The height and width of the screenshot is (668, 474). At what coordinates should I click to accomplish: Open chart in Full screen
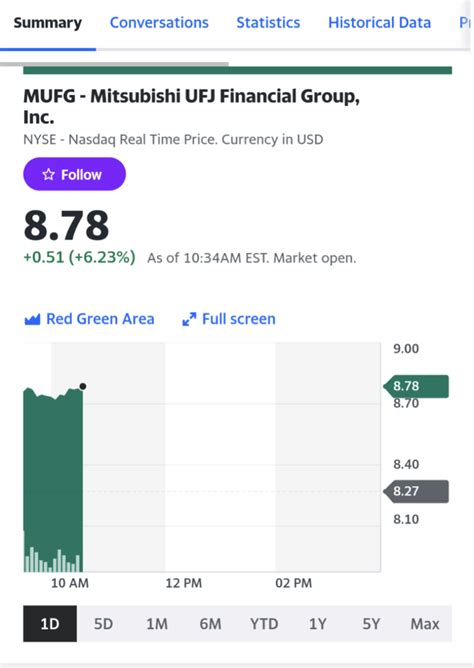tap(229, 319)
